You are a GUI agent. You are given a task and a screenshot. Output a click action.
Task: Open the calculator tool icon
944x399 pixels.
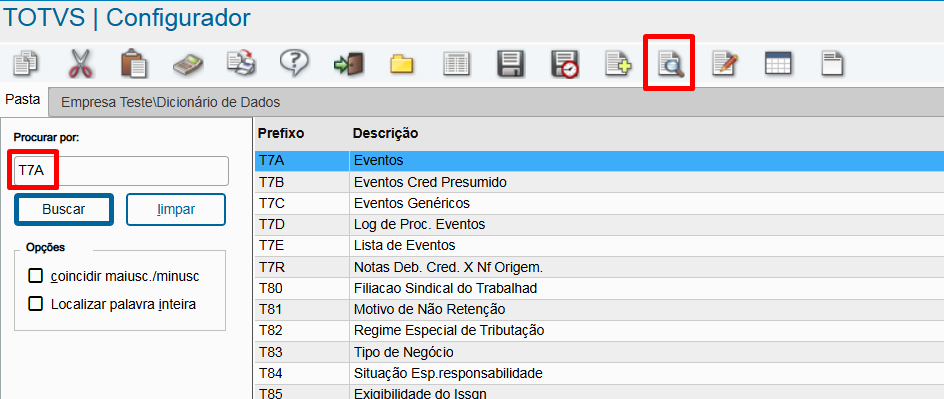coord(188,64)
